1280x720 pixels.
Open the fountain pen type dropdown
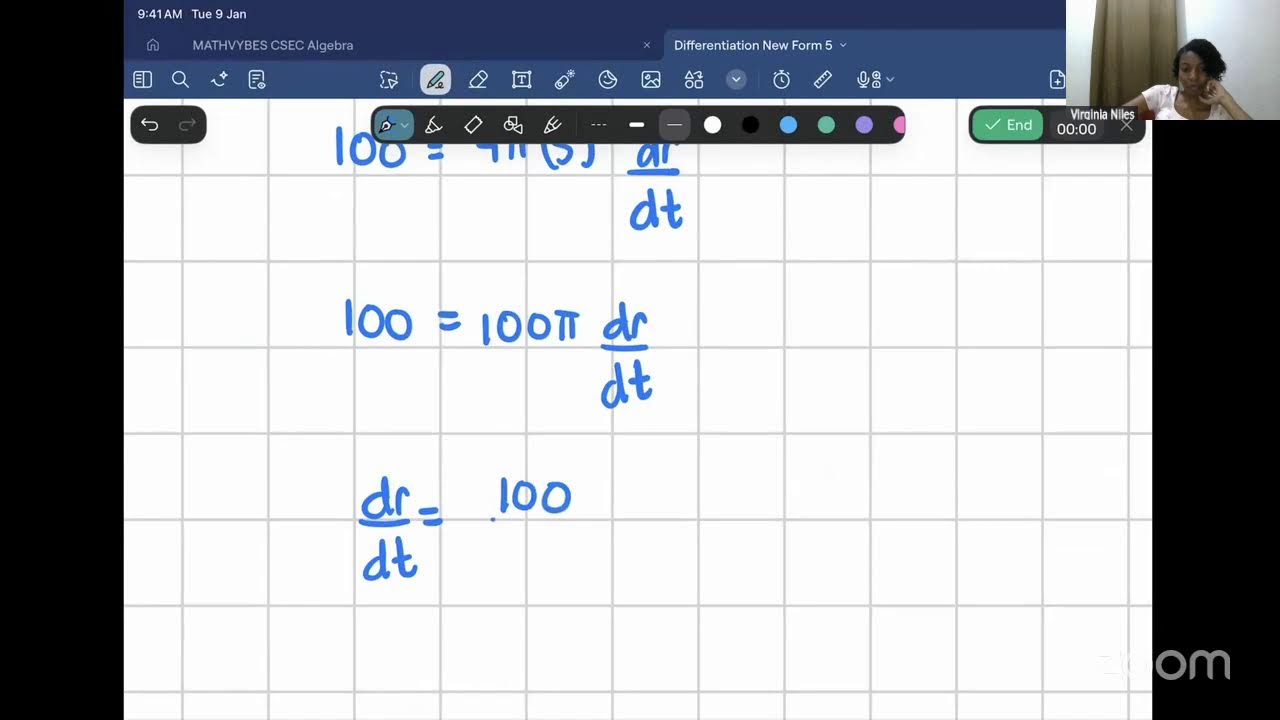tap(393, 125)
